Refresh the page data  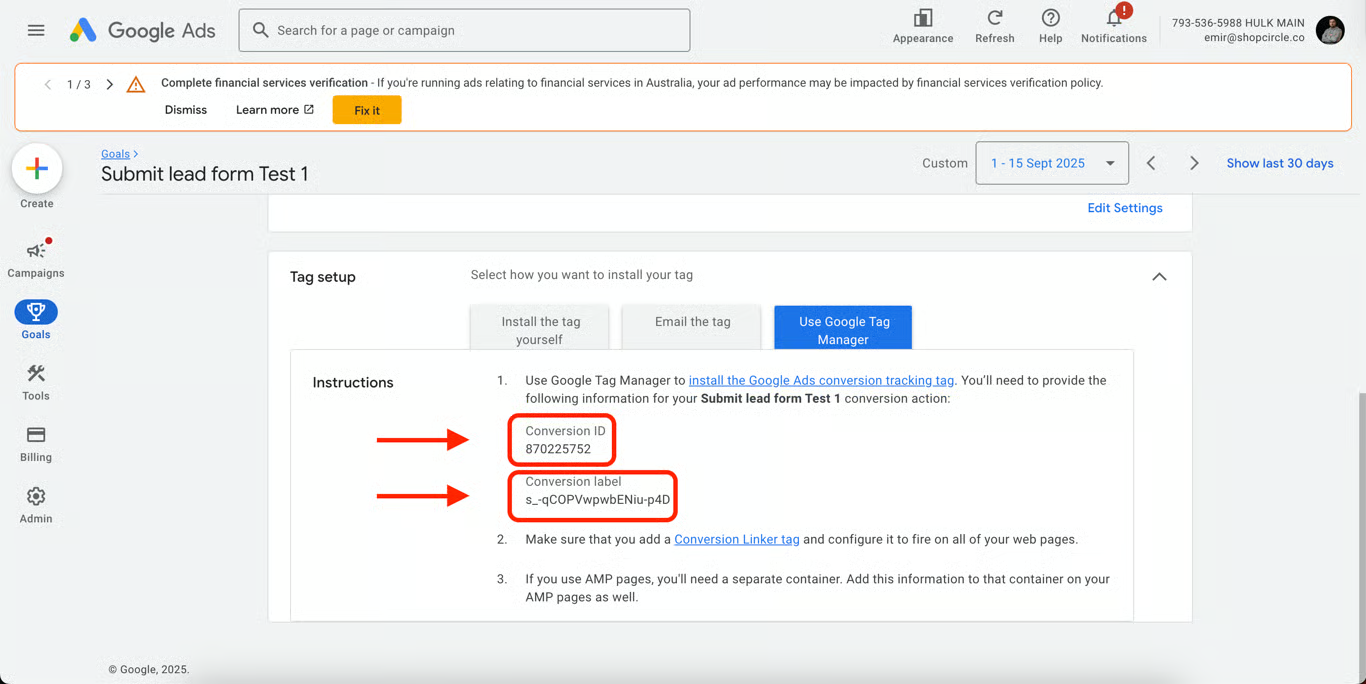pyautogui.click(x=994, y=26)
